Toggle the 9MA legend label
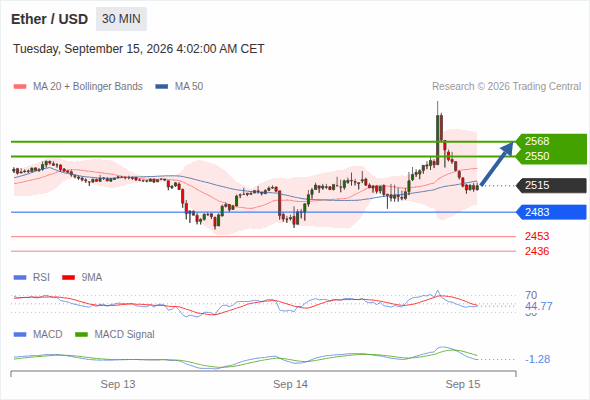This screenshot has height=400, width=590. (x=92, y=278)
